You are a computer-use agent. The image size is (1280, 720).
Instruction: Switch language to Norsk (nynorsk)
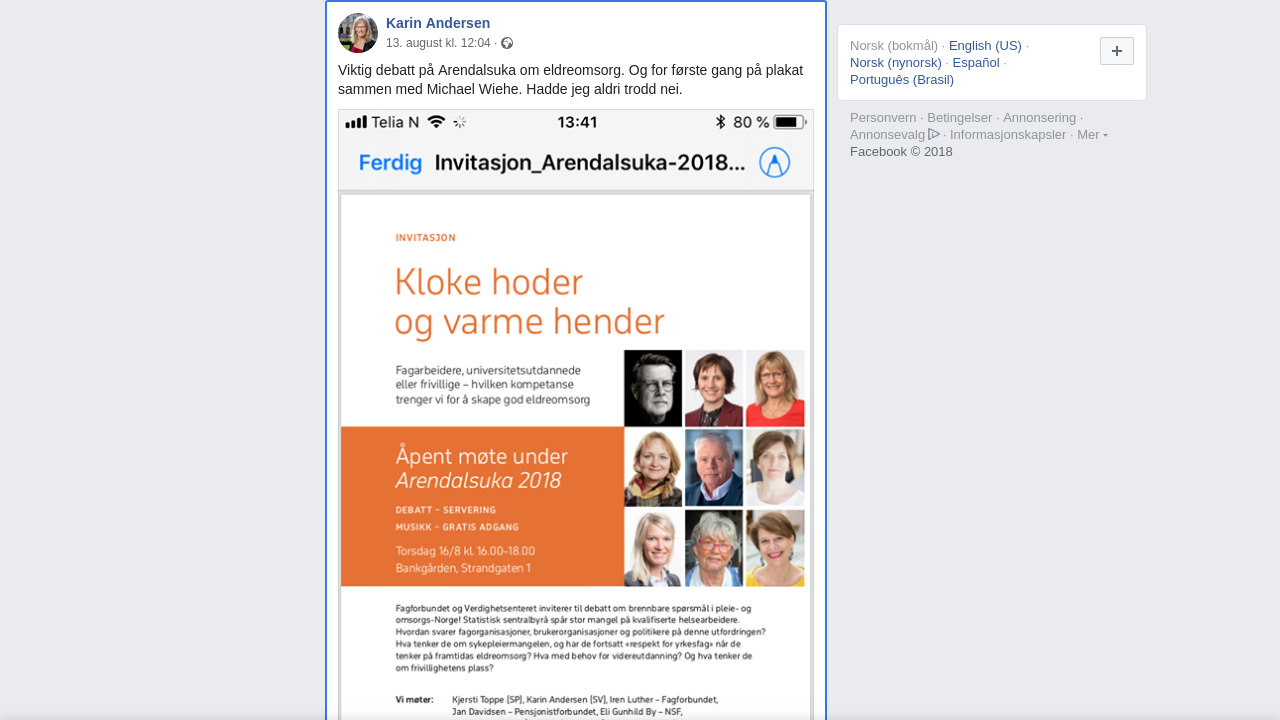[x=896, y=63]
